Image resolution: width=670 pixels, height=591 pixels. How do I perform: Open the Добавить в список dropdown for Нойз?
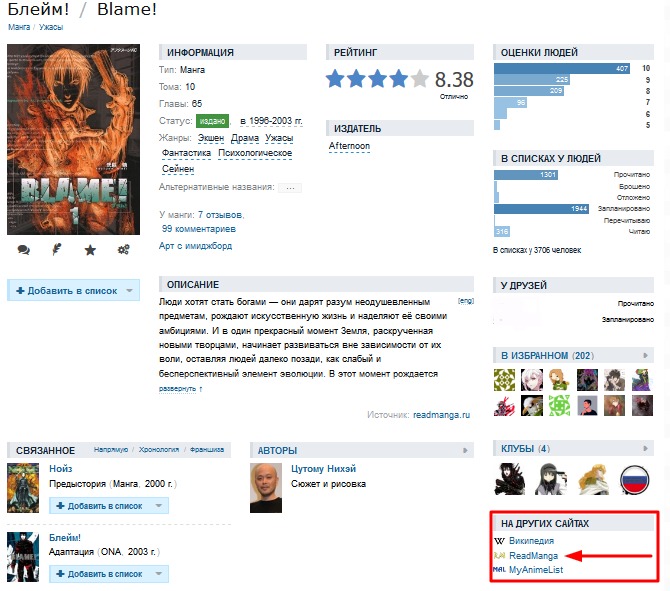point(159,506)
